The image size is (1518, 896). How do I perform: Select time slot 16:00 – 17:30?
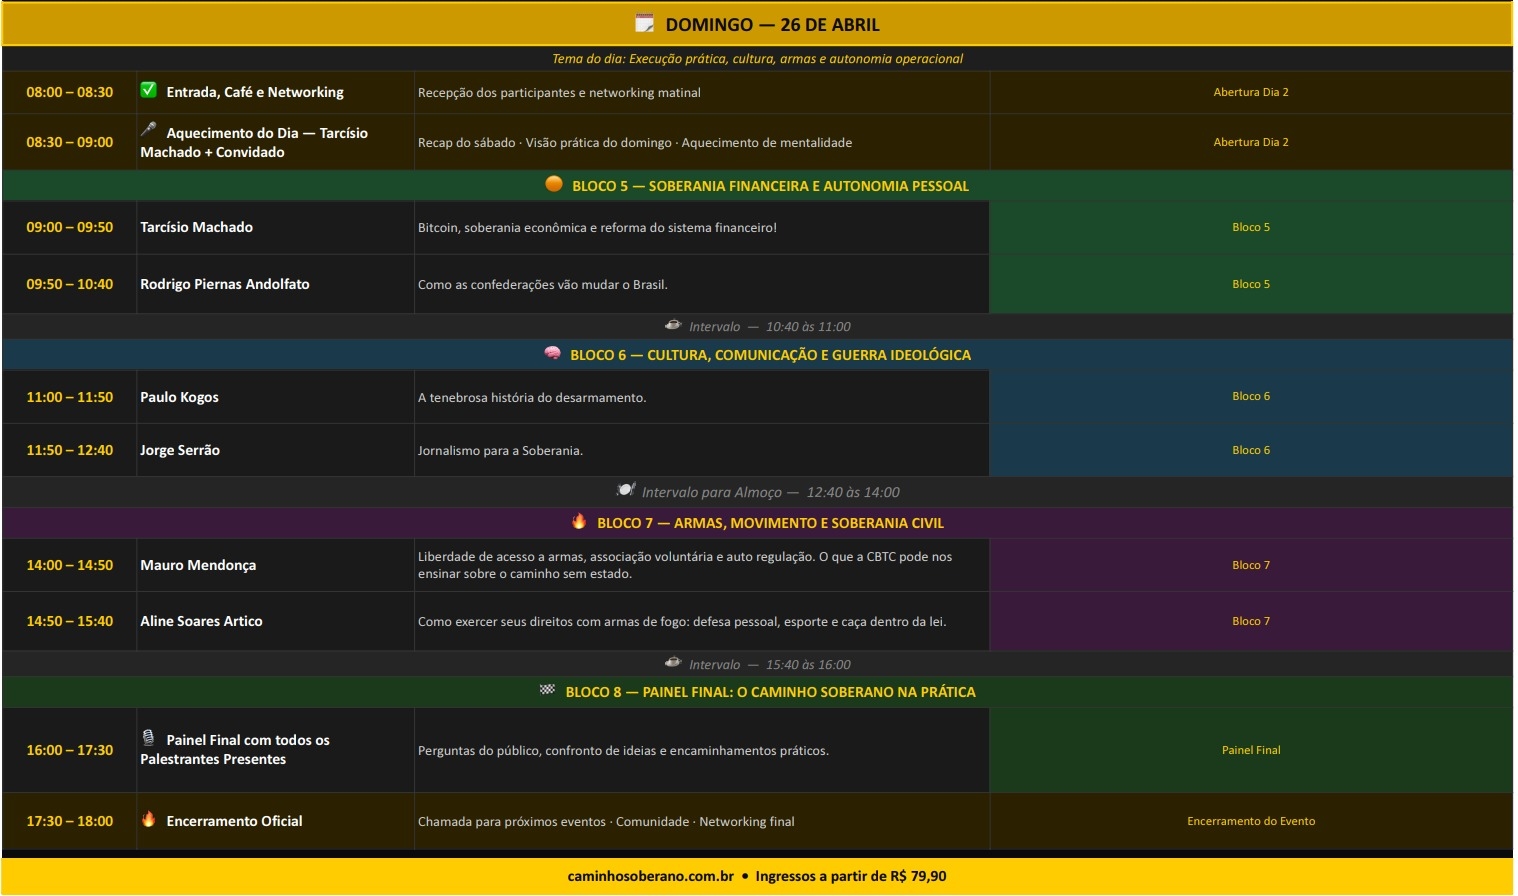point(70,750)
